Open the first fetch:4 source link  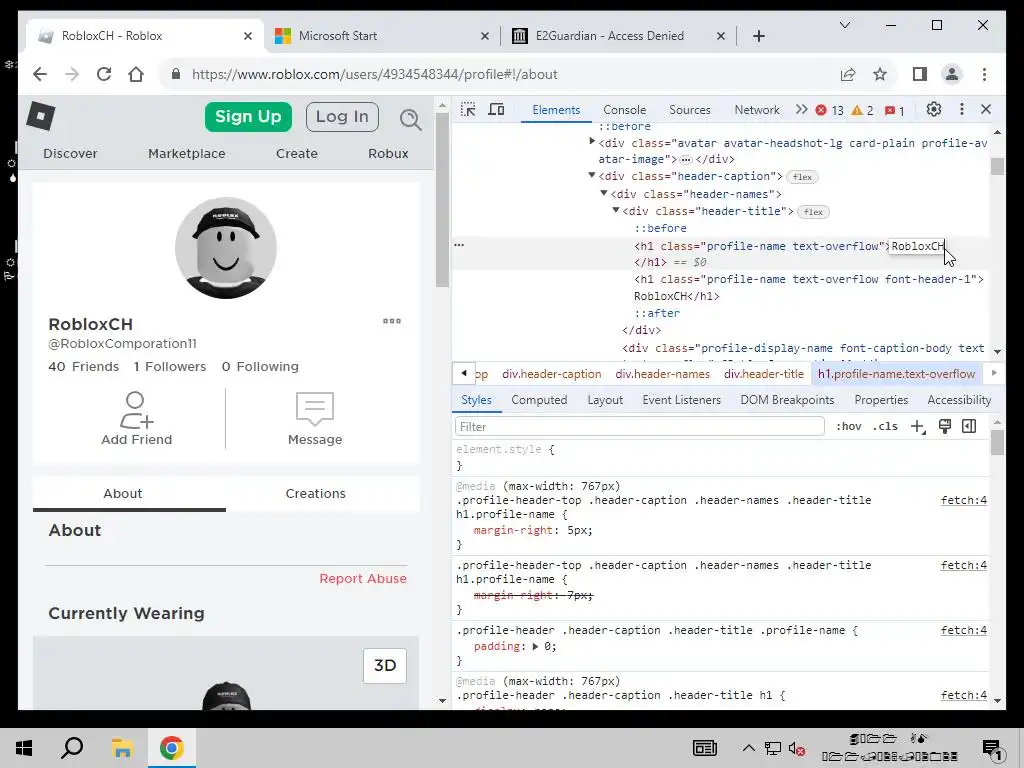963,500
